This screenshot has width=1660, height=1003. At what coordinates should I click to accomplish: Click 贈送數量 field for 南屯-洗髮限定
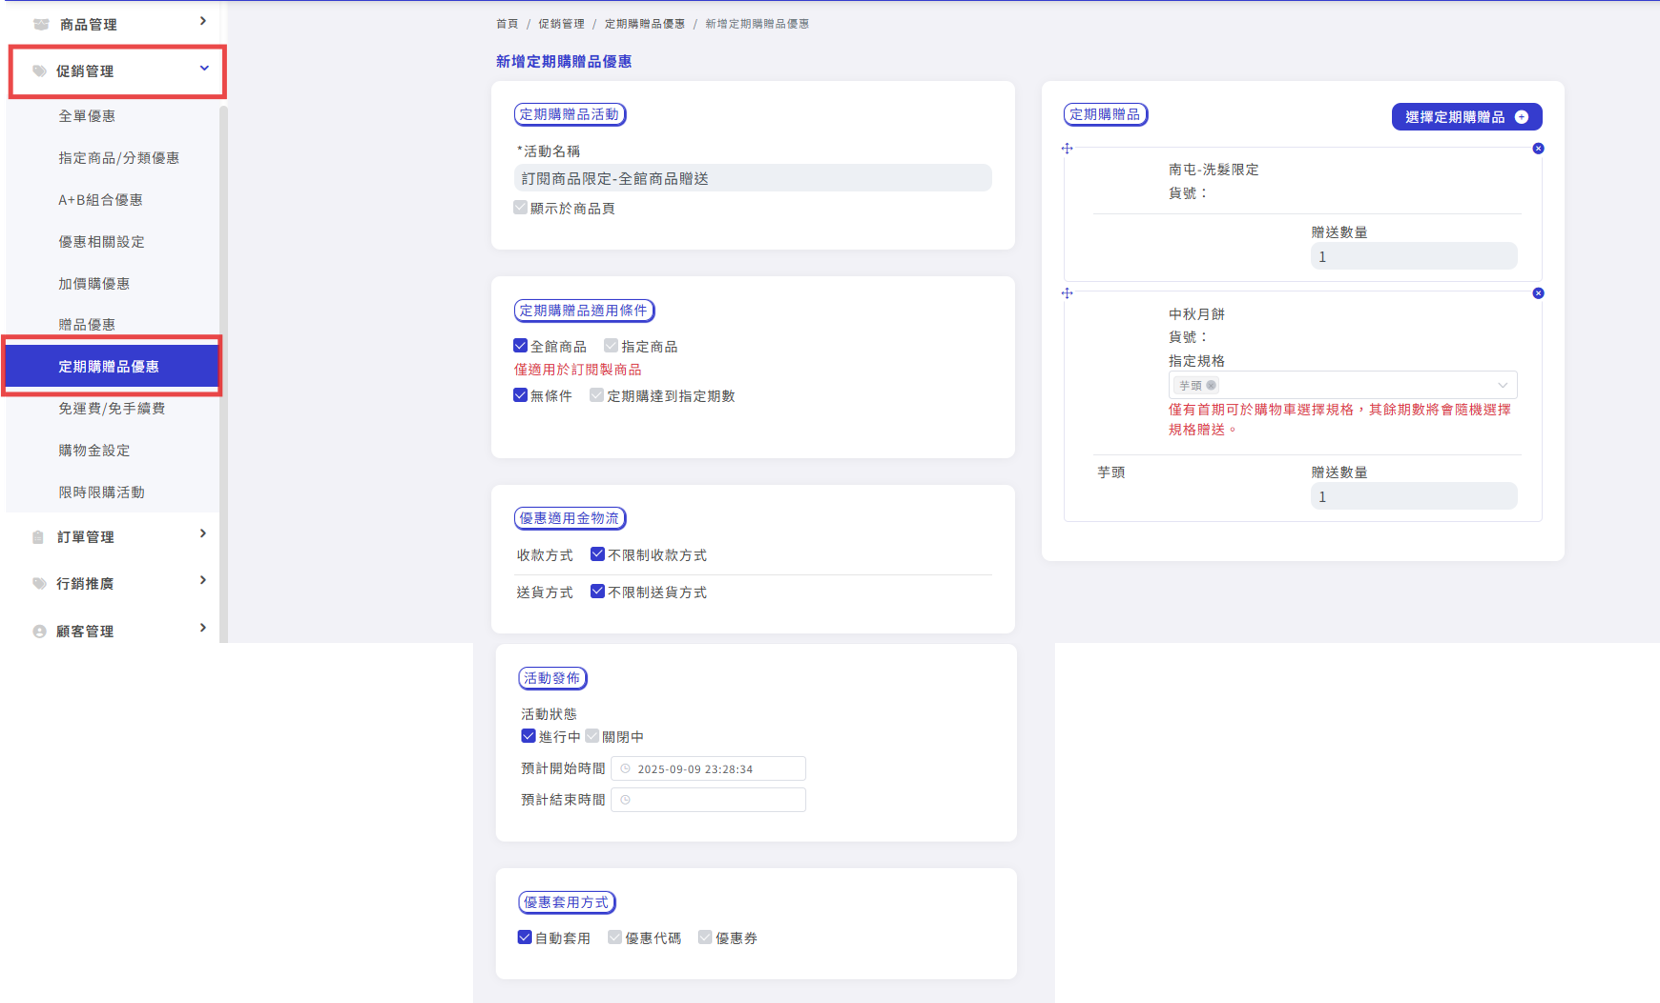pos(1414,257)
